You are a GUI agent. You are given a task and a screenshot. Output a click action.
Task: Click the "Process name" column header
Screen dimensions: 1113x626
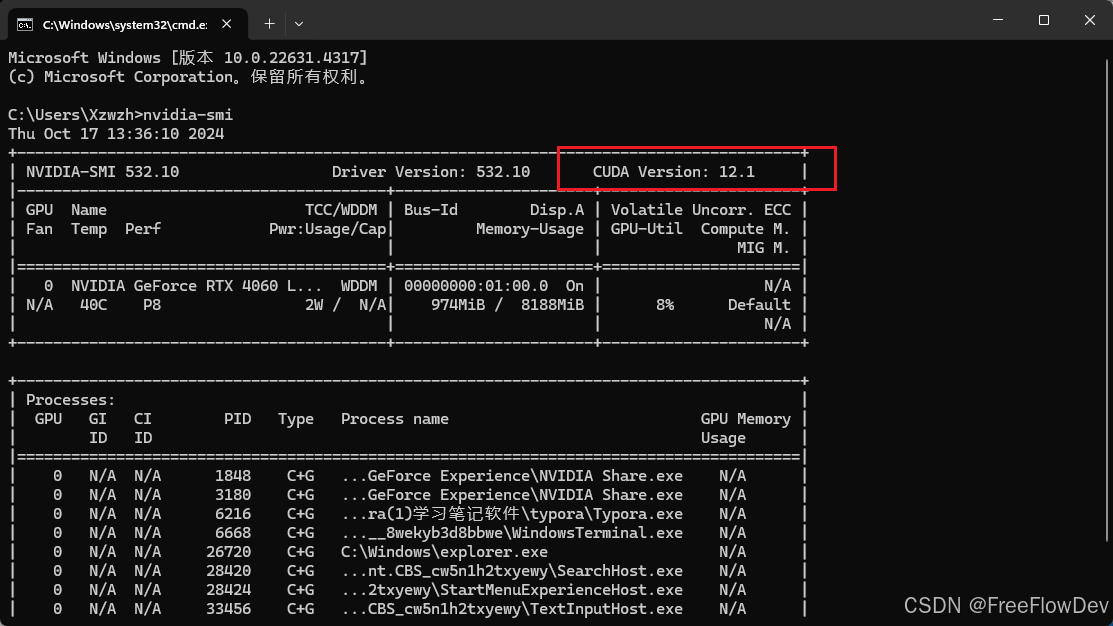395,419
